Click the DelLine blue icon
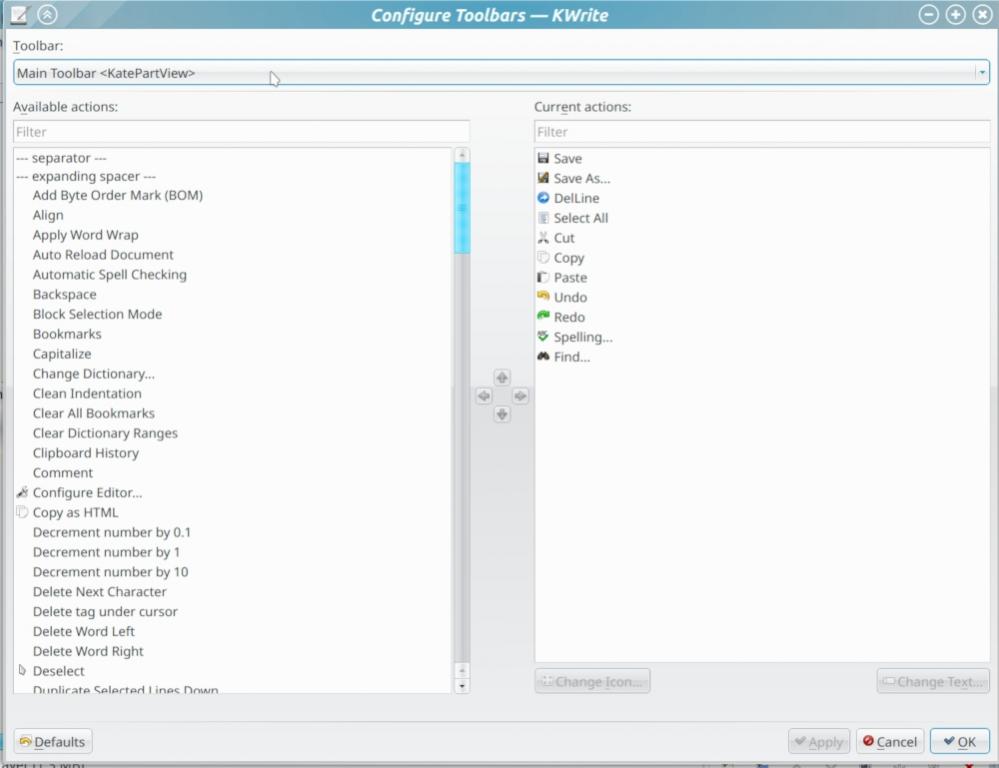 pos(543,198)
